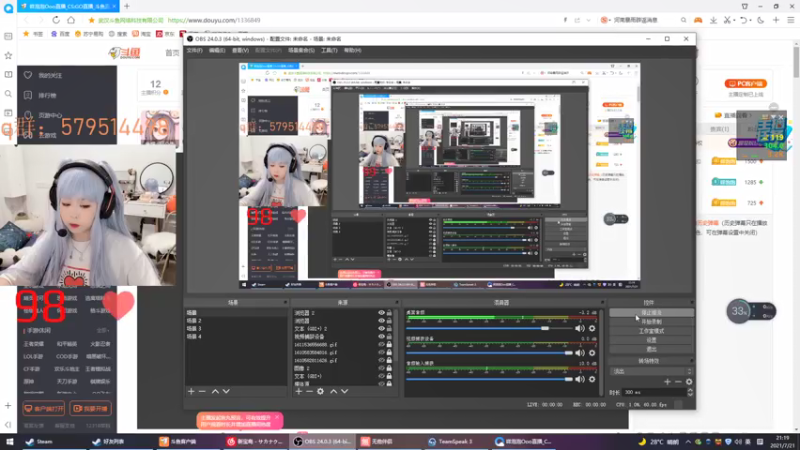This screenshot has width=800, height=450.
Task: Remove scene transition with minus icon
Action: point(678,382)
